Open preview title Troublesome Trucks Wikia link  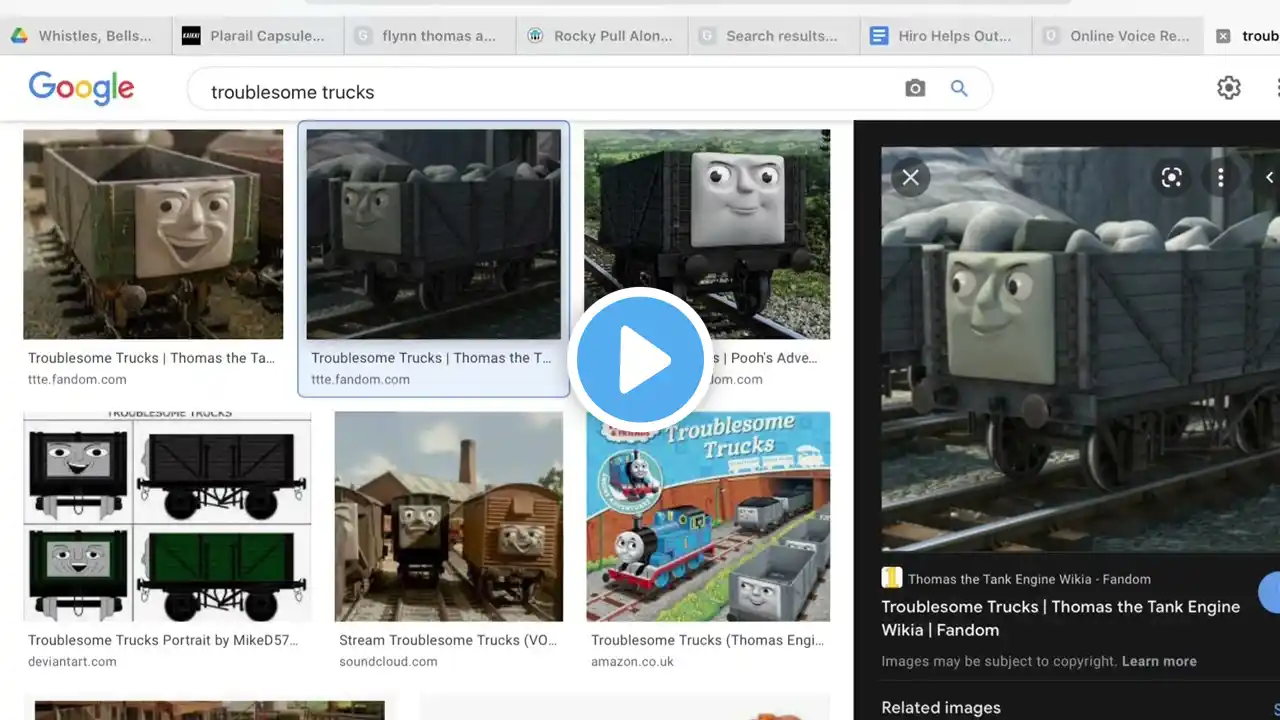point(1060,618)
